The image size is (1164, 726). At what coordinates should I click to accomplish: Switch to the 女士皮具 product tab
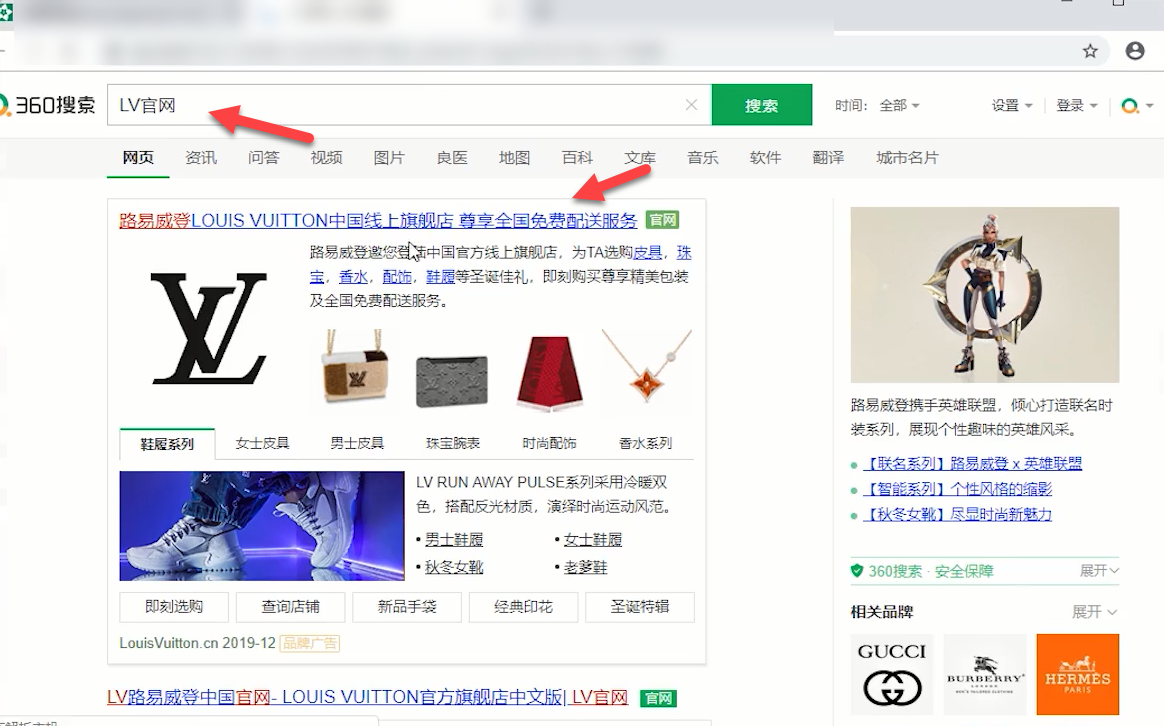(261, 441)
